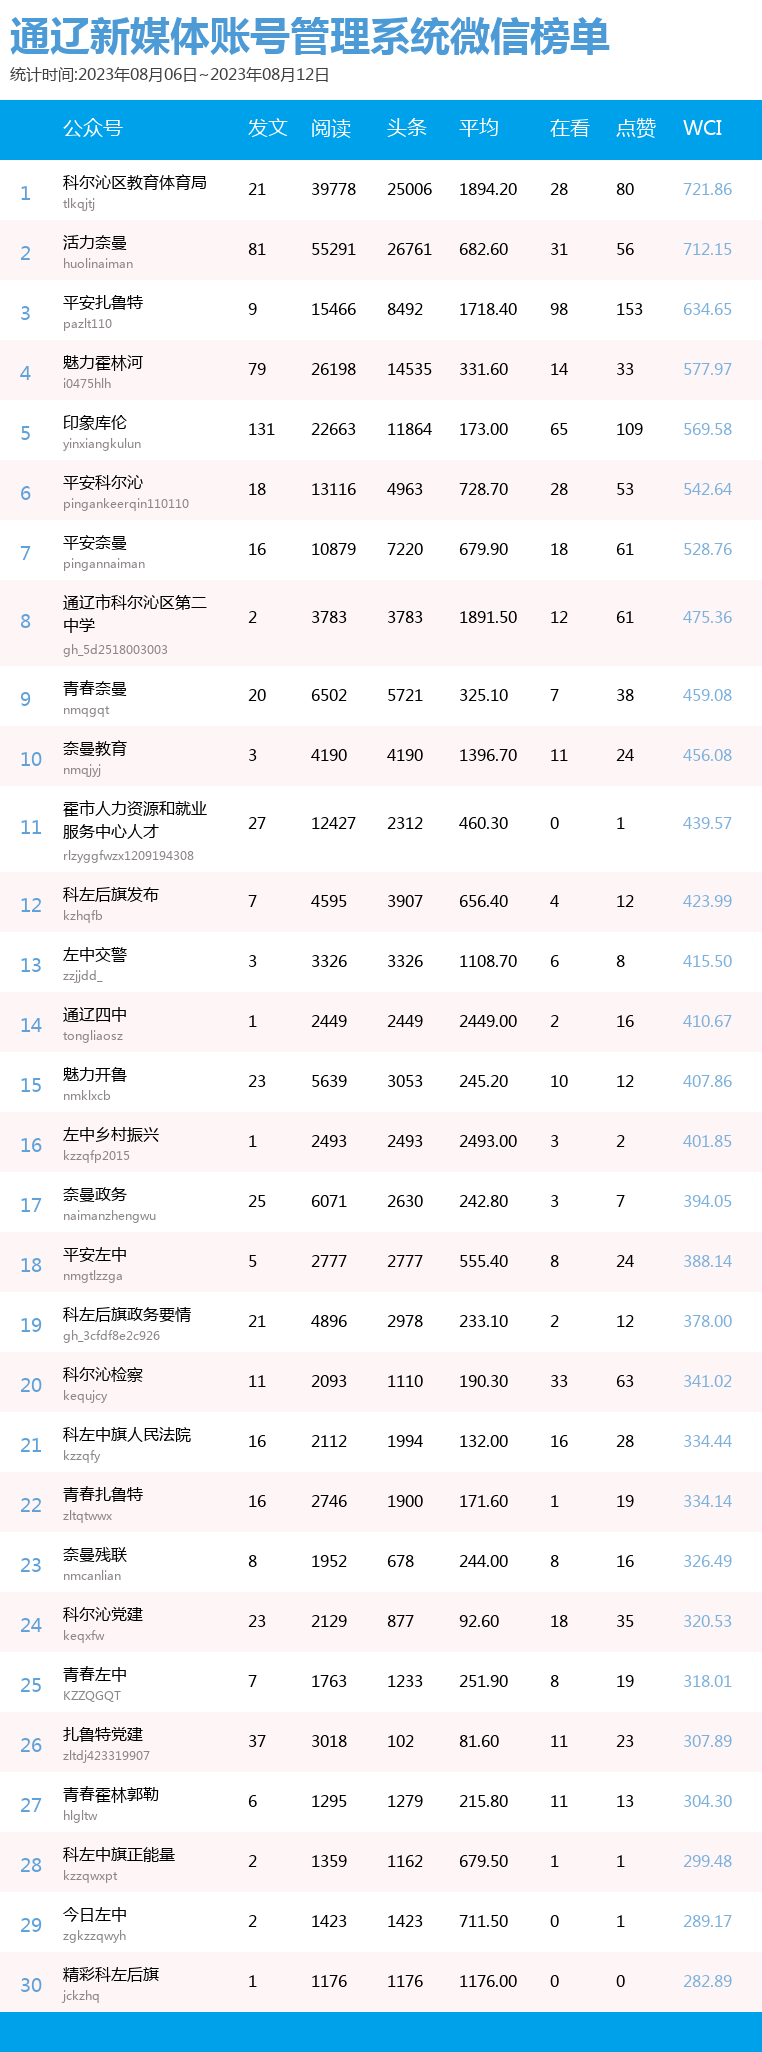762x2052 pixels.
Task: Click the WCI column header
Action: coord(702,128)
